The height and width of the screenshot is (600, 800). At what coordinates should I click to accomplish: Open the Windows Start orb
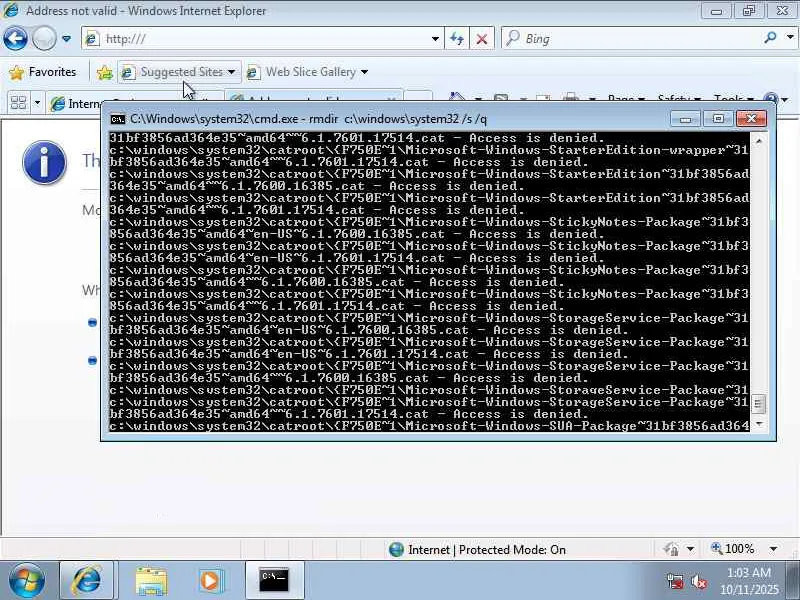27,580
